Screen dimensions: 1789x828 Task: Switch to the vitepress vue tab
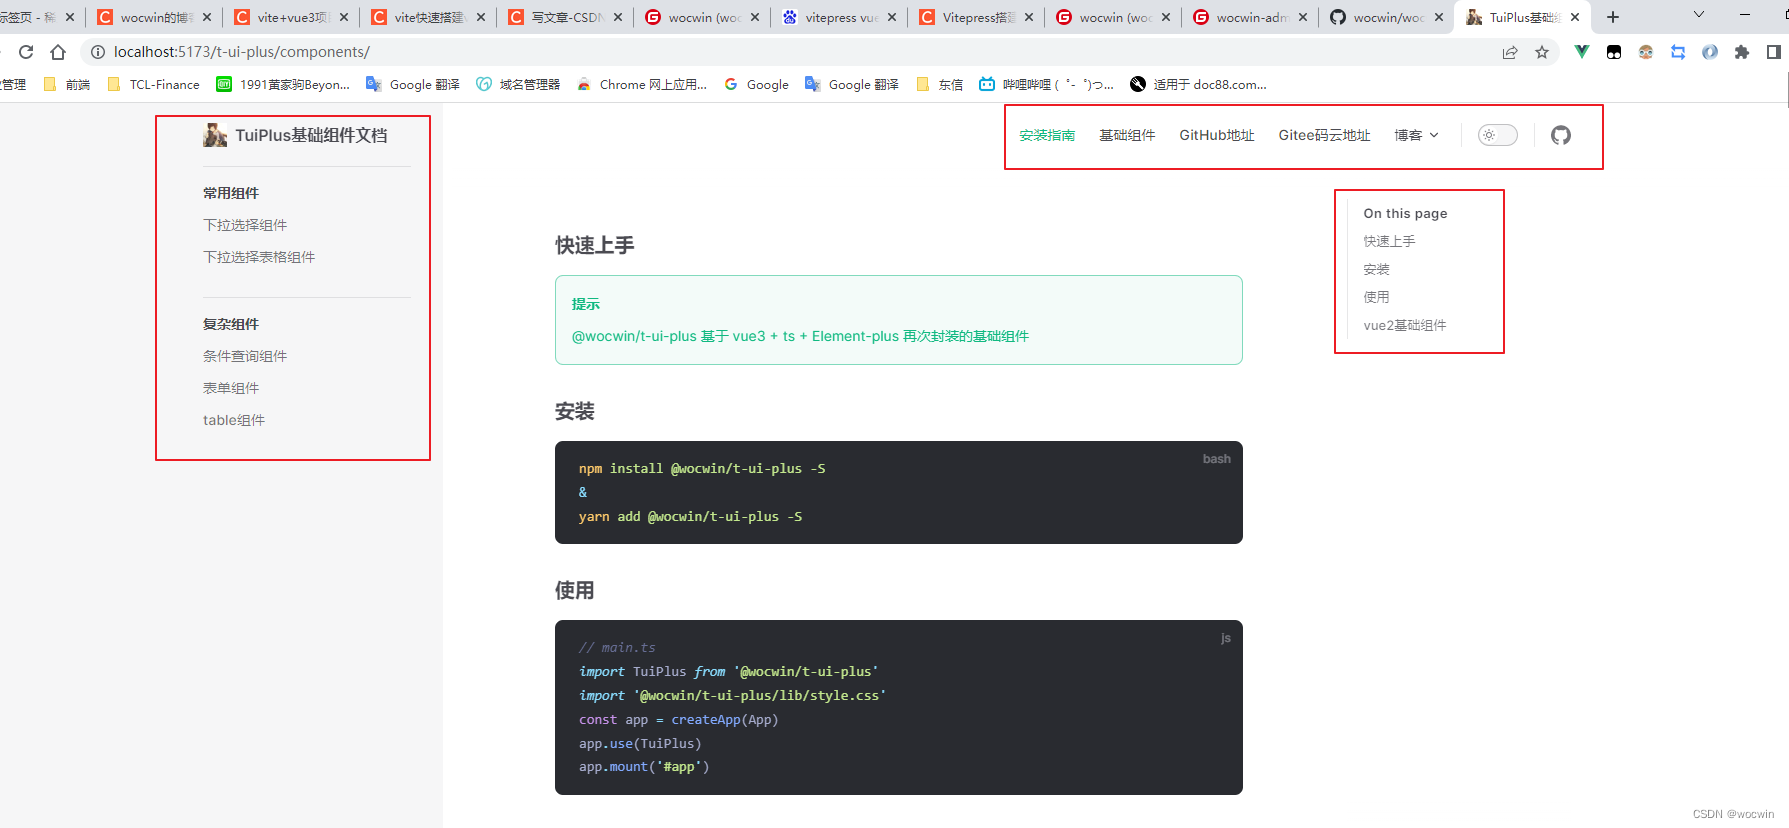pos(840,17)
